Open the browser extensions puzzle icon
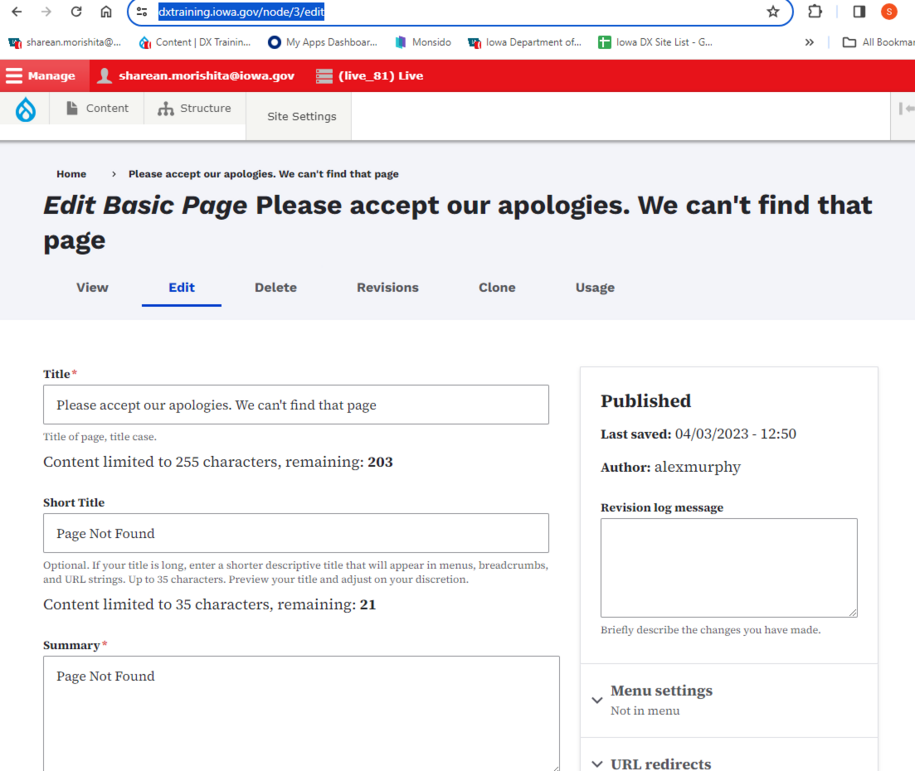The height and width of the screenshot is (771, 915). (815, 12)
